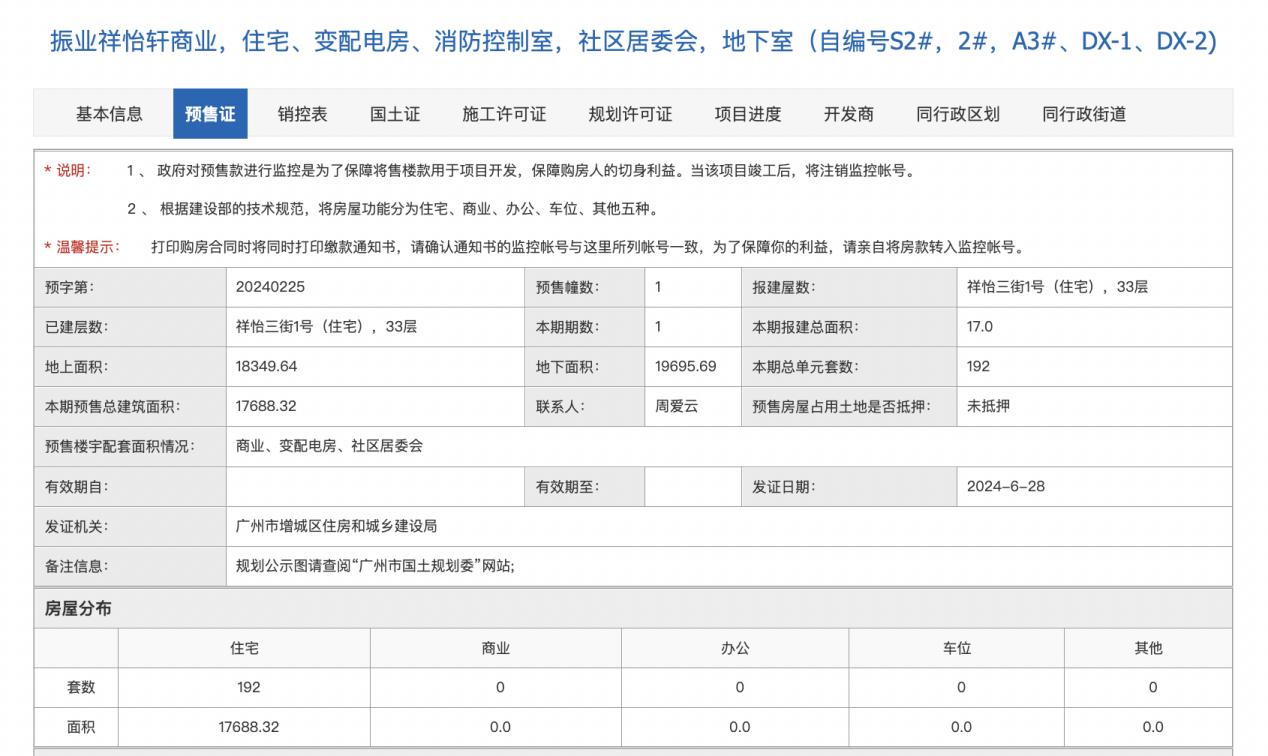Open the 开发商 tab
The width and height of the screenshot is (1268, 756).
coord(849,114)
